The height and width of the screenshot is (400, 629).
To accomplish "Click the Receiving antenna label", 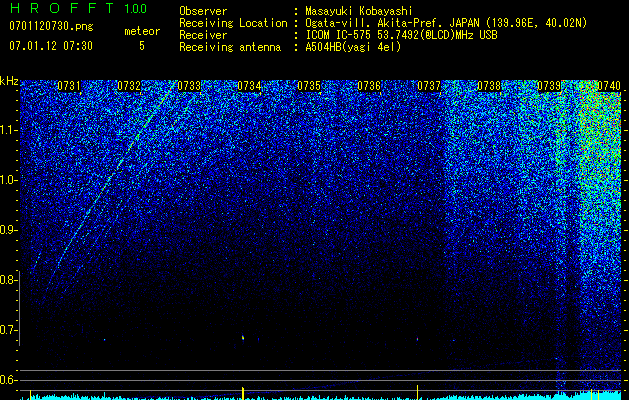I will [x=230, y=47].
